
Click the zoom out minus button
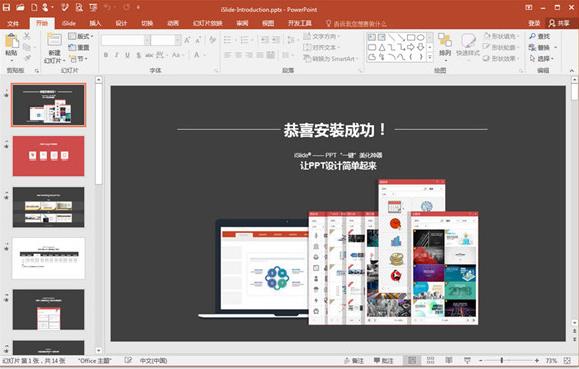pos(481,360)
